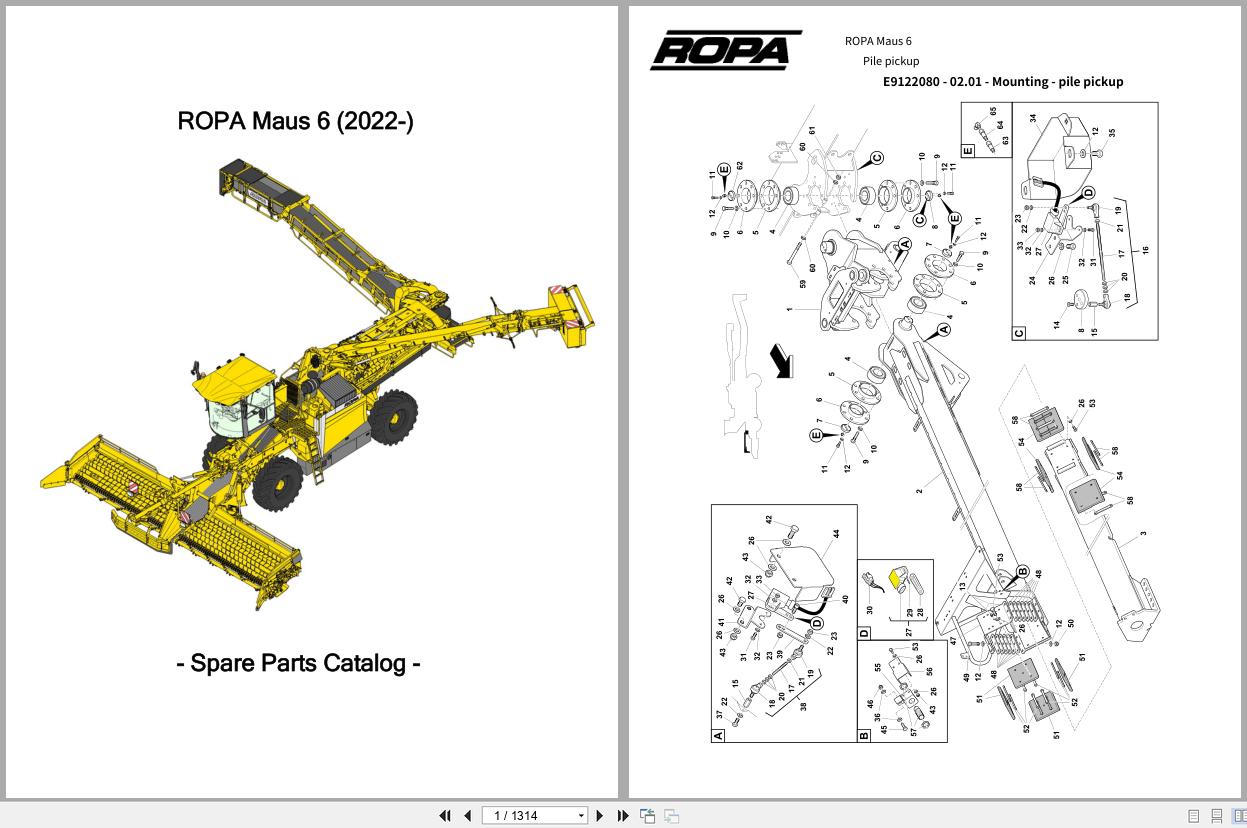Image resolution: width=1247 pixels, height=828 pixels.
Task: Click the yellow ROPA Maus machine illustration
Action: click(318, 384)
